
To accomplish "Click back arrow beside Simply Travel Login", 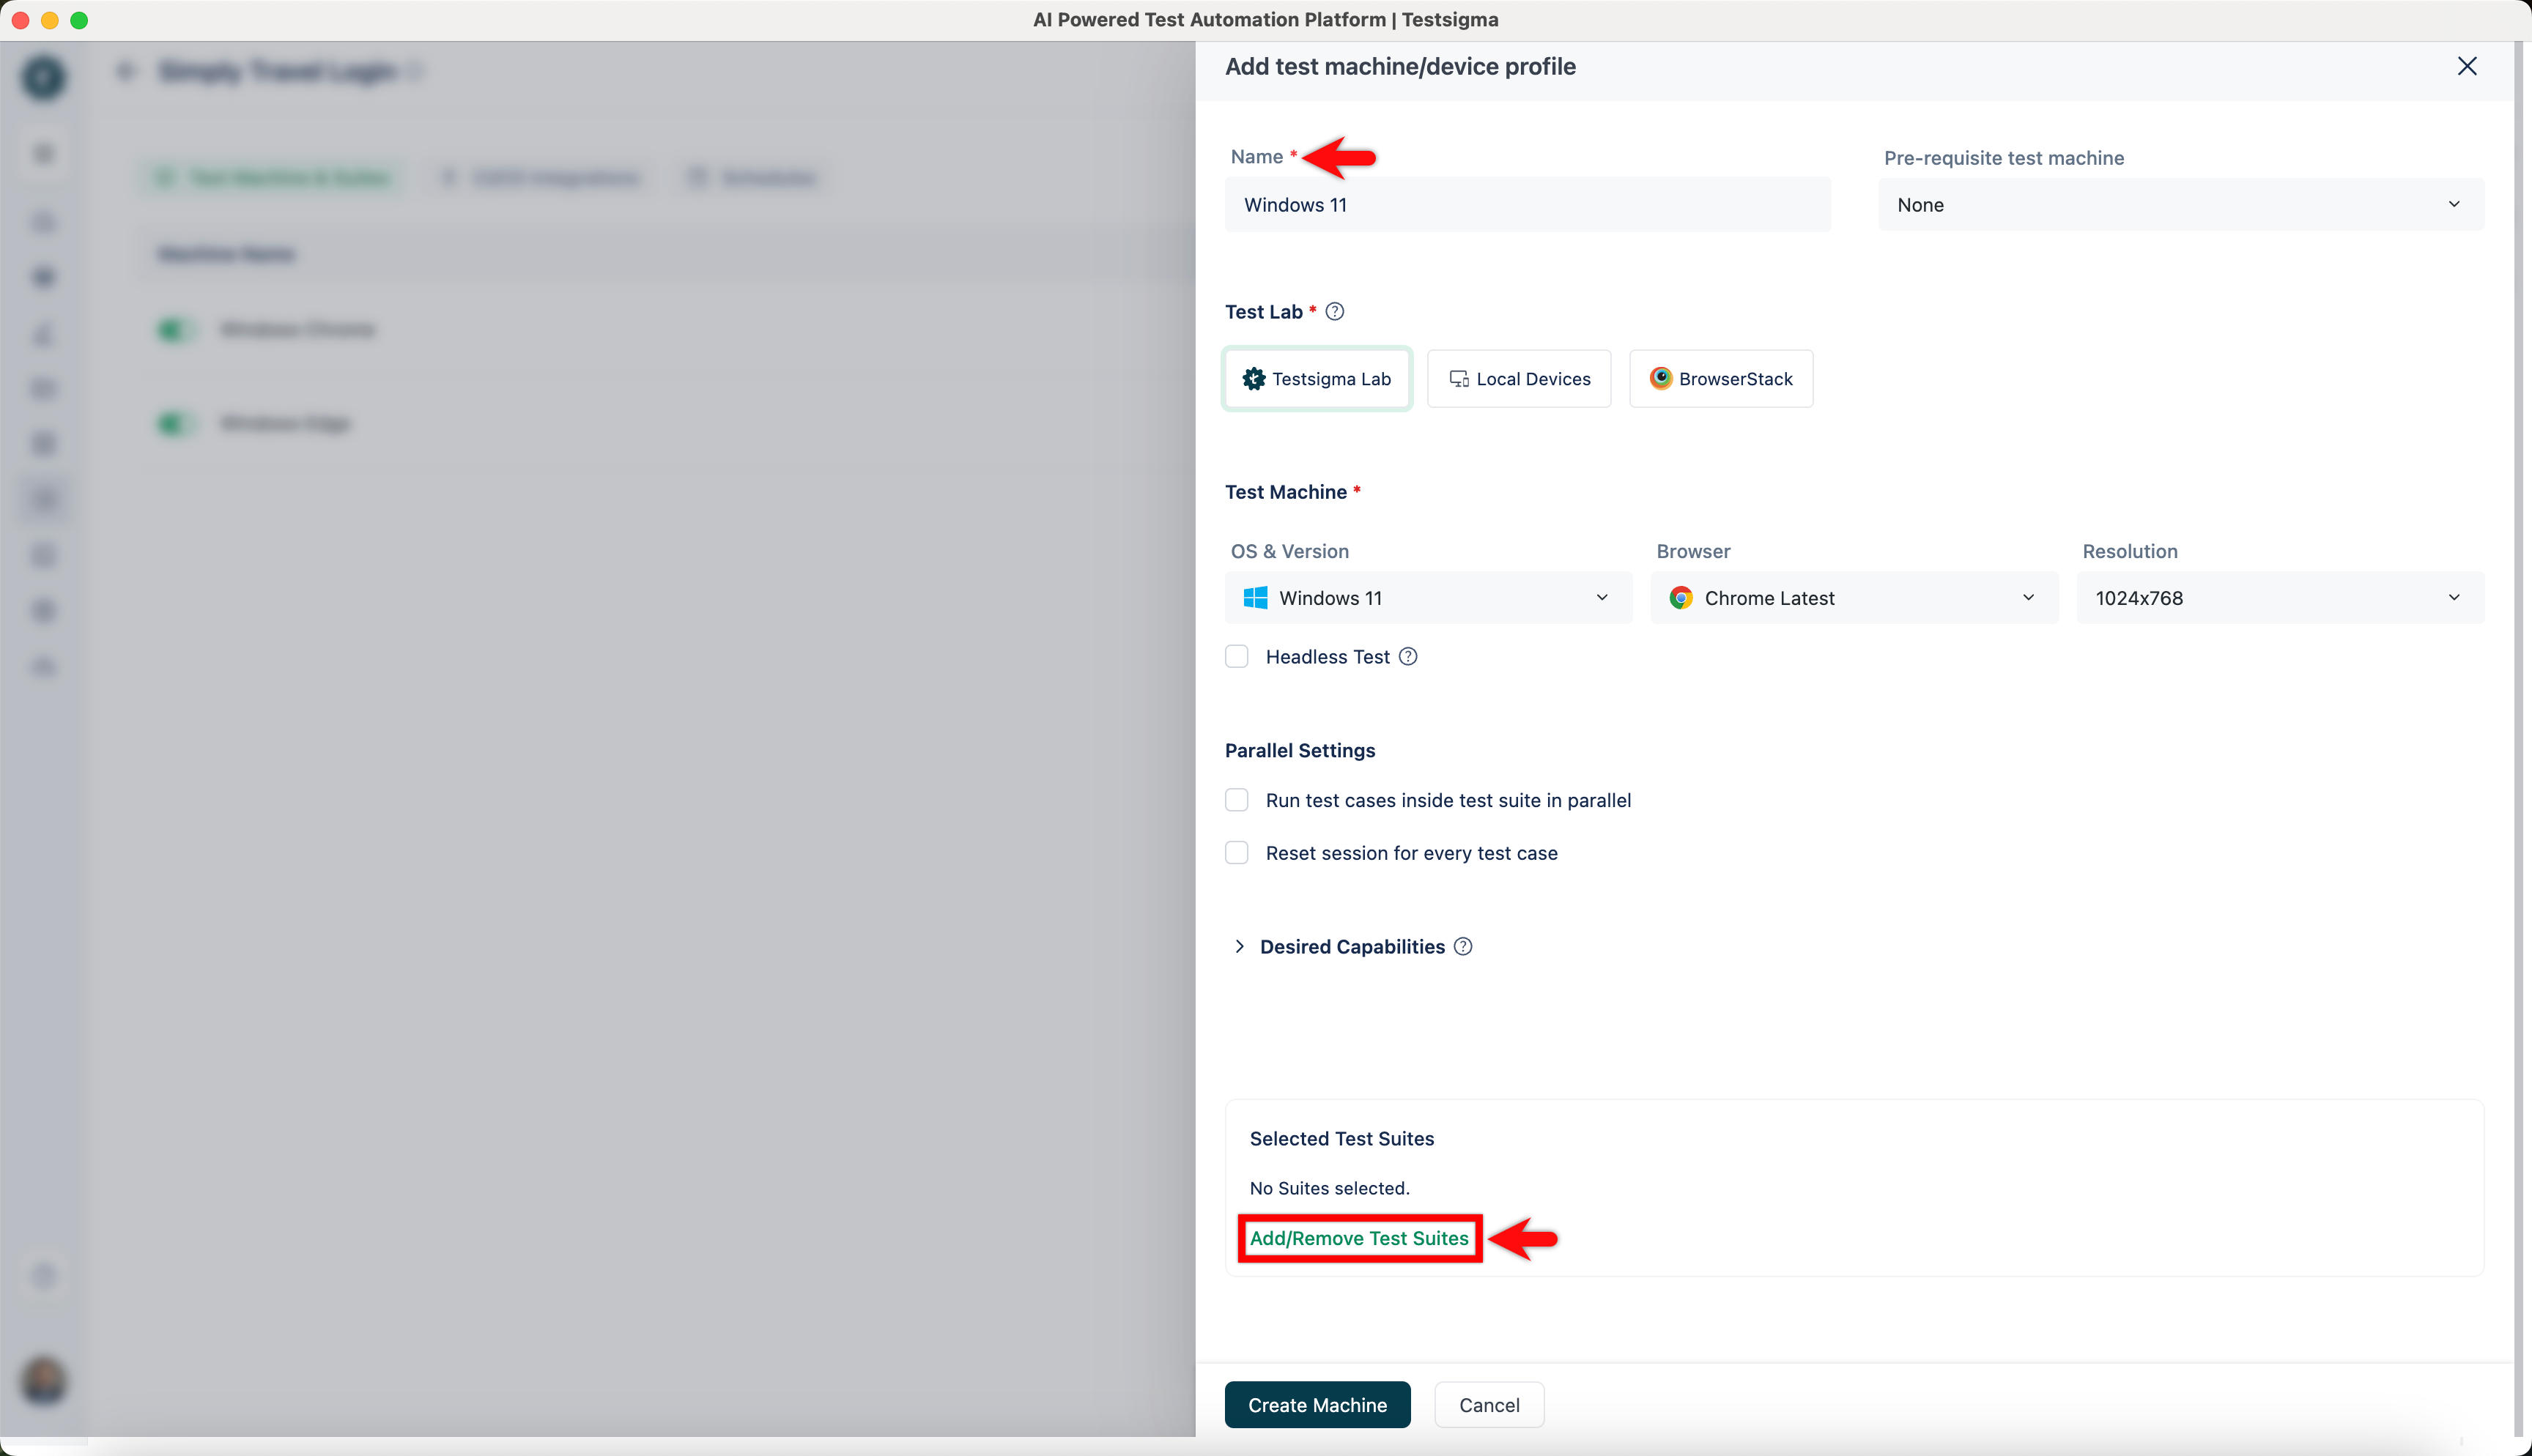I will pos(126,71).
